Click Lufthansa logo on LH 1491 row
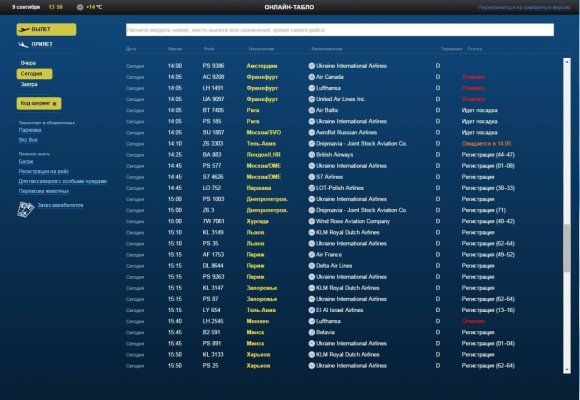The width and height of the screenshot is (580, 400). 311,88
